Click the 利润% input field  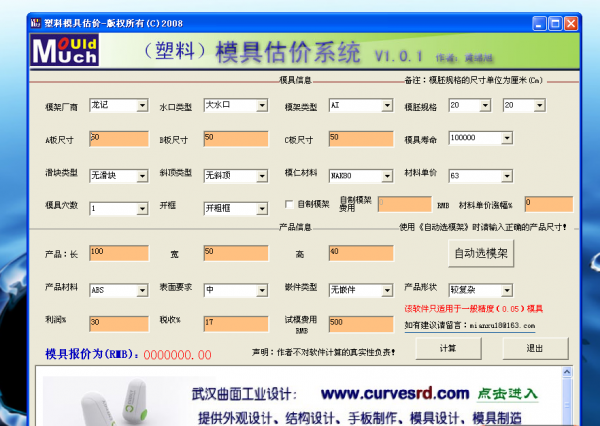[x=119, y=324]
